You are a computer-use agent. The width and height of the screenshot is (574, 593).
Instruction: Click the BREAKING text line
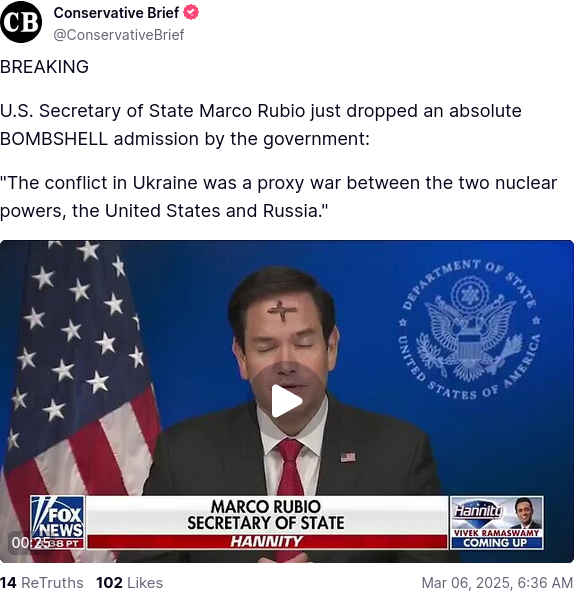point(44,67)
